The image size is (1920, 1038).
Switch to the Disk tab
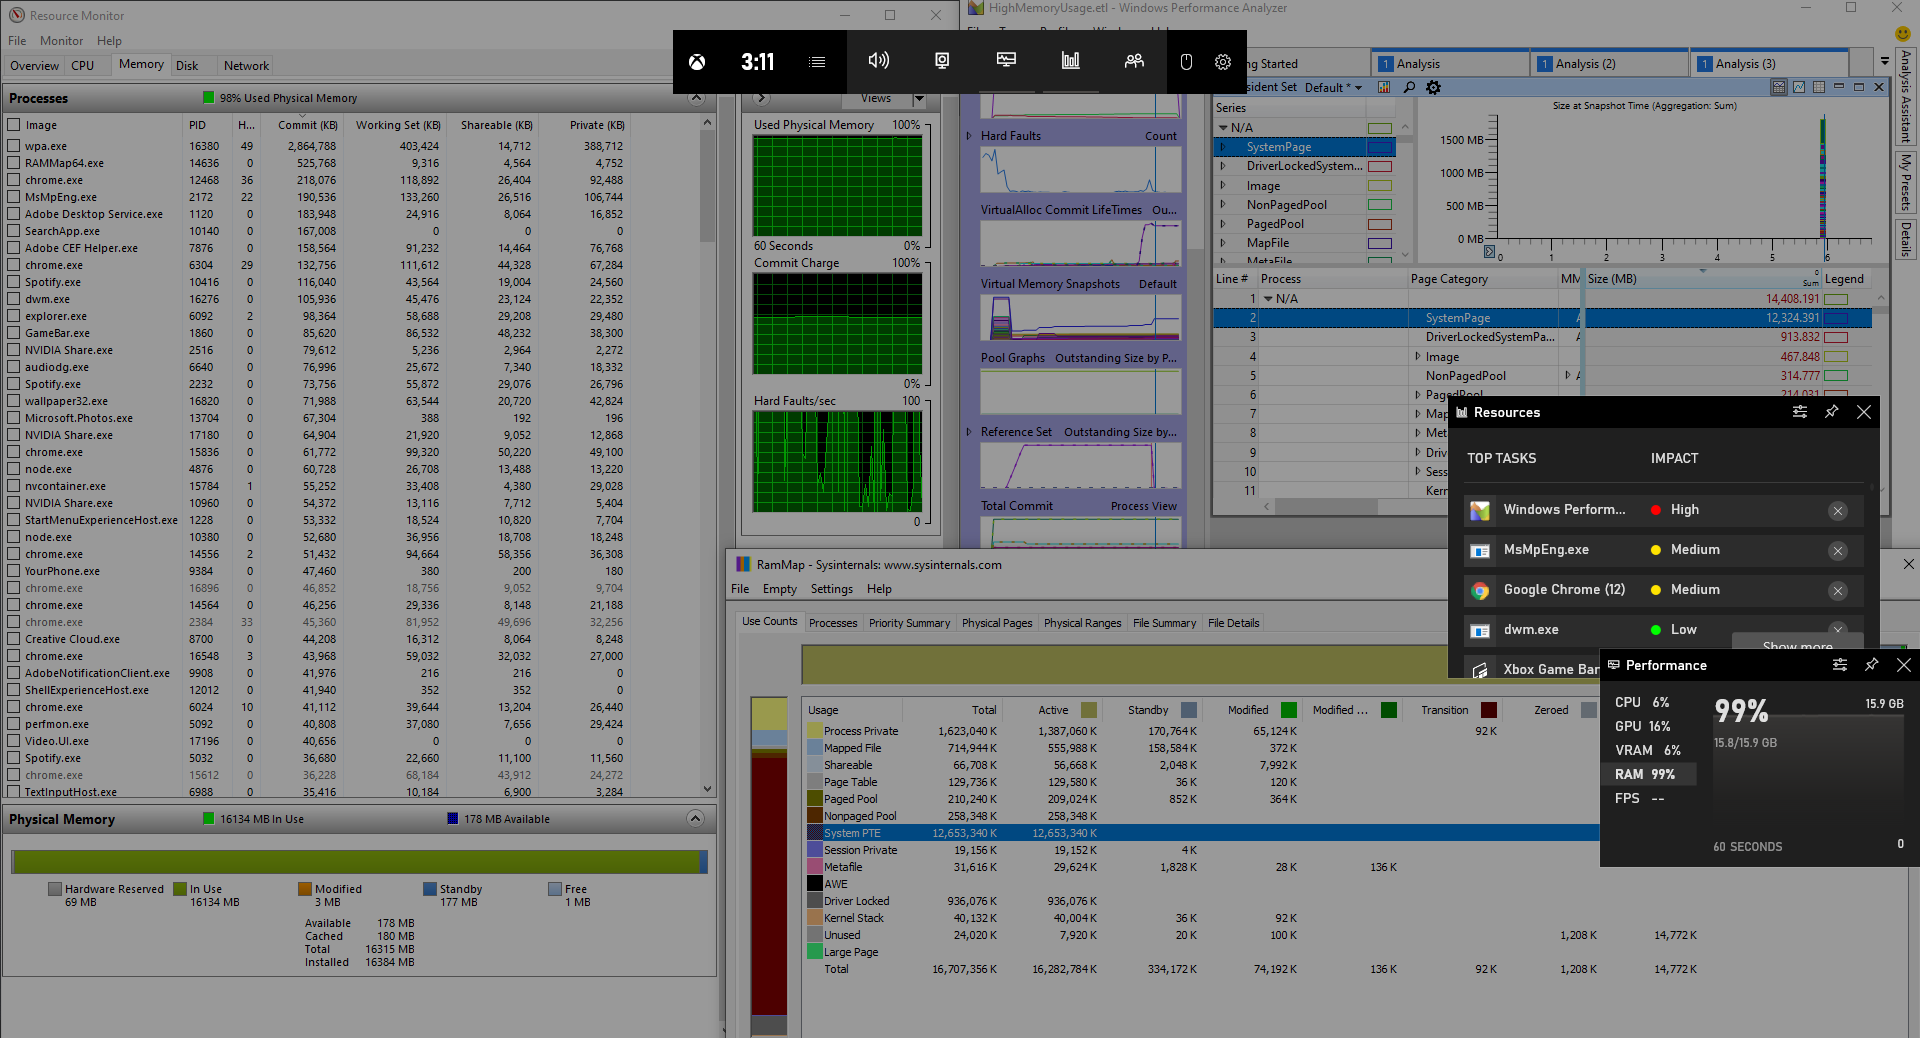[187, 66]
